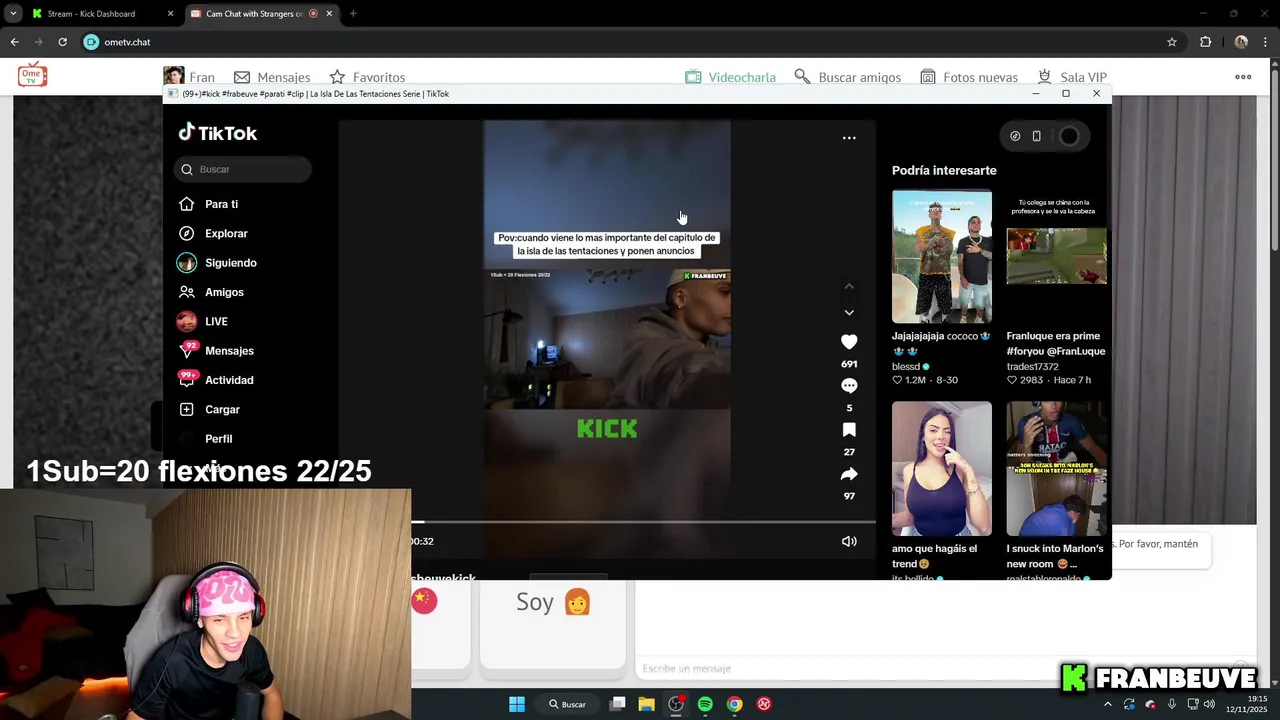Toggle video volume speaker icon
Screen dimensions: 1280x720
849,541
